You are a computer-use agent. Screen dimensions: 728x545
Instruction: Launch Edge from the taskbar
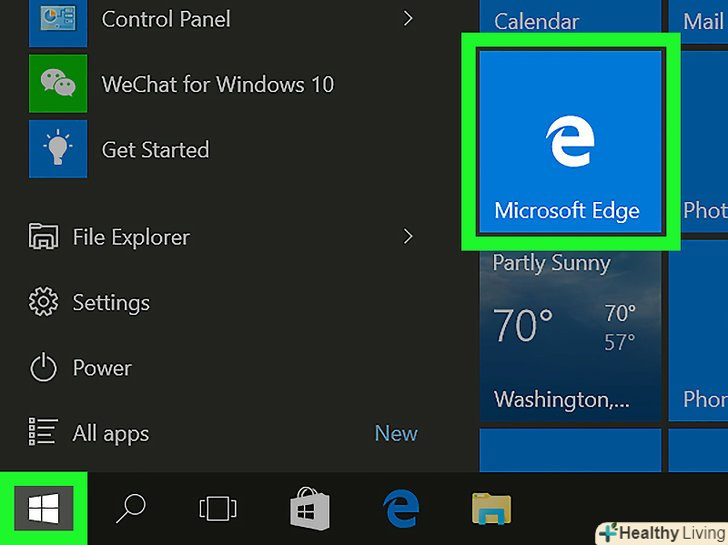click(x=401, y=508)
